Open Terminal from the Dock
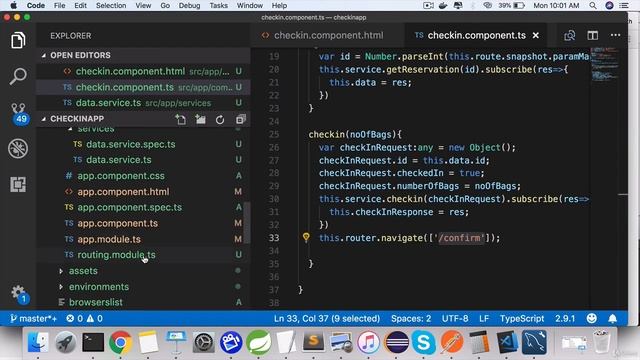Image resolution: width=640 pixels, height=360 pixels. [x=93, y=342]
